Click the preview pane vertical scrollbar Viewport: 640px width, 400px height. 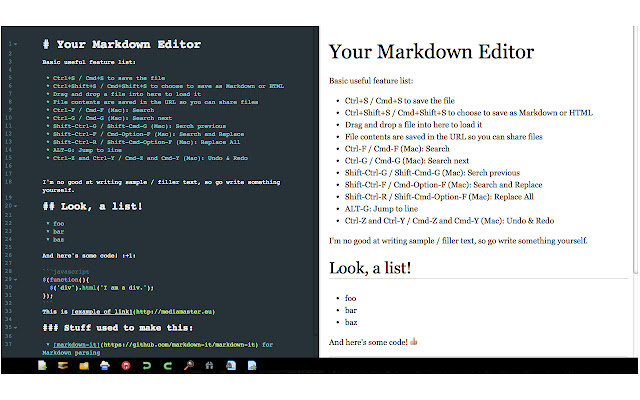tap(635, 150)
